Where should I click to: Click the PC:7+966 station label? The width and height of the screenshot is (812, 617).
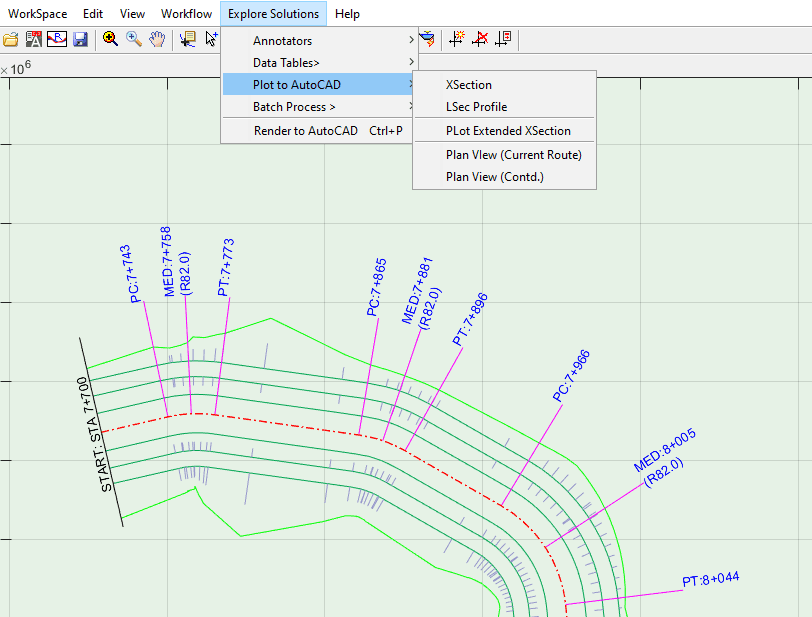tap(572, 376)
